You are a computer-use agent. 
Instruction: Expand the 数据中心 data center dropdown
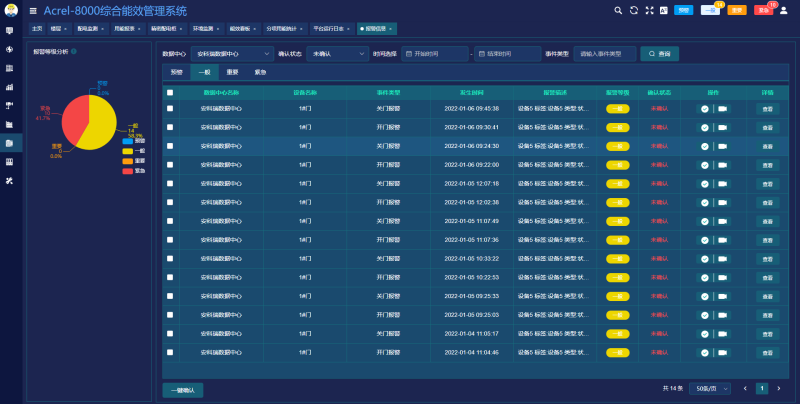[x=232, y=54]
